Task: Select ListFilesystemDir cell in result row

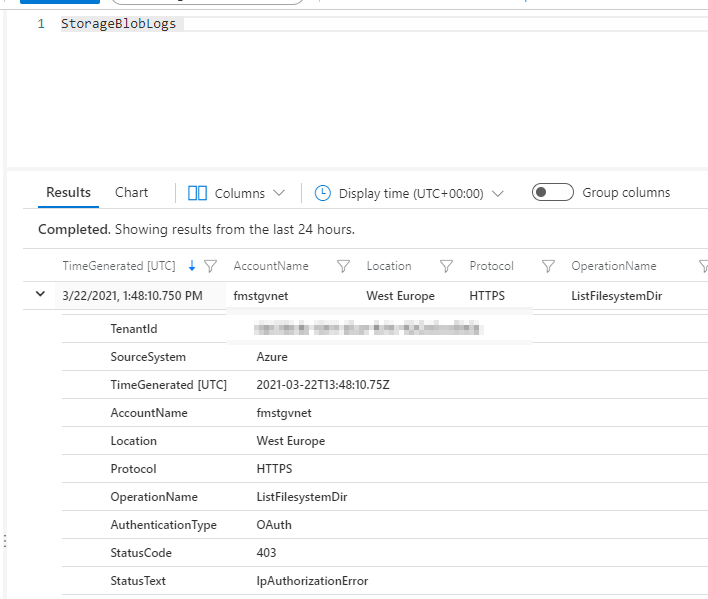Action: (x=616, y=296)
